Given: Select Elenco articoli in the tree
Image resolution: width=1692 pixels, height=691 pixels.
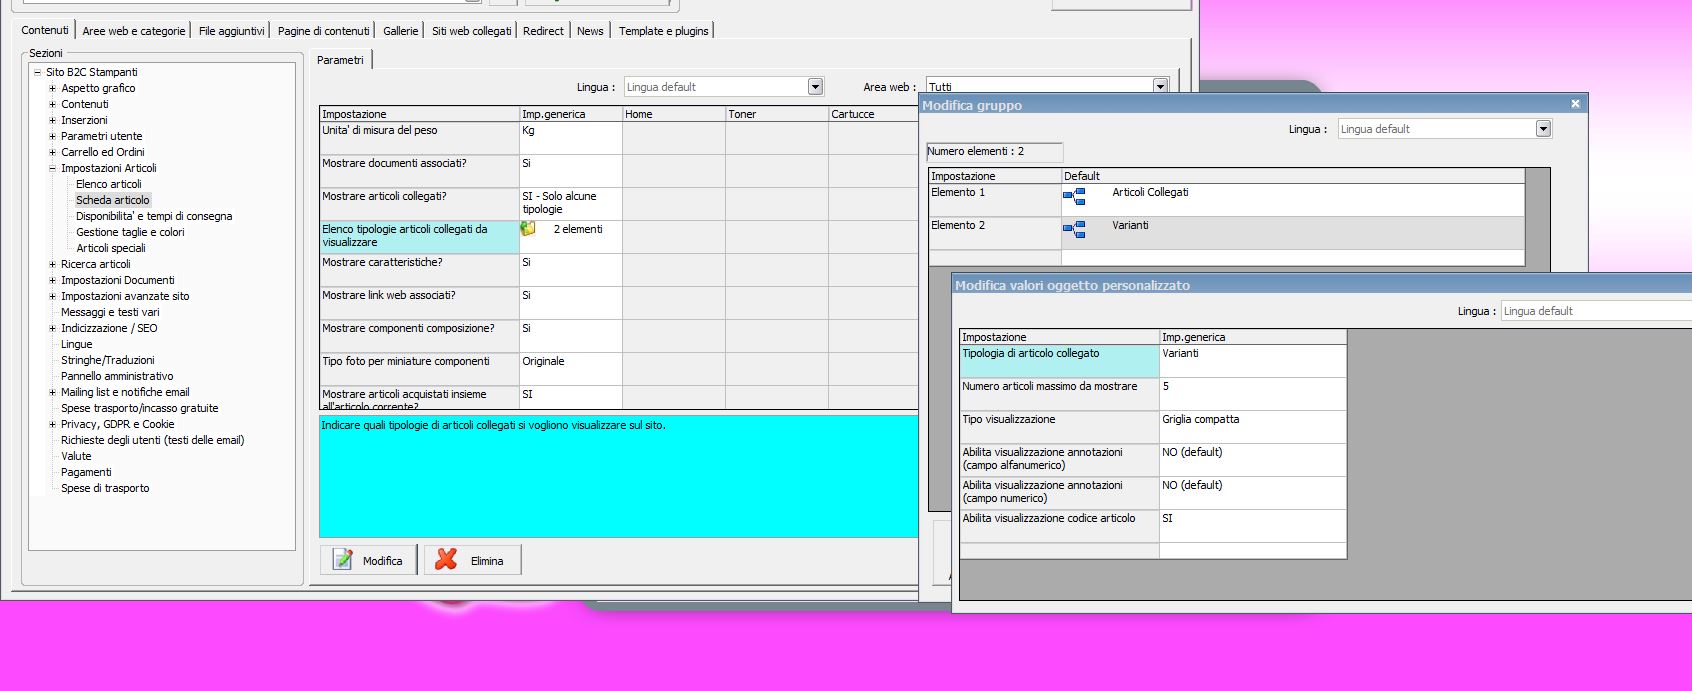Looking at the screenshot, I should click(109, 184).
